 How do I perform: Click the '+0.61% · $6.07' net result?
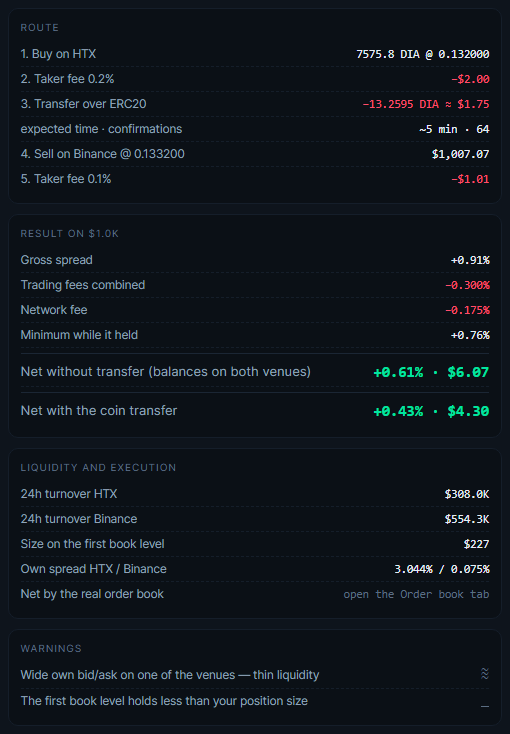(431, 373)
